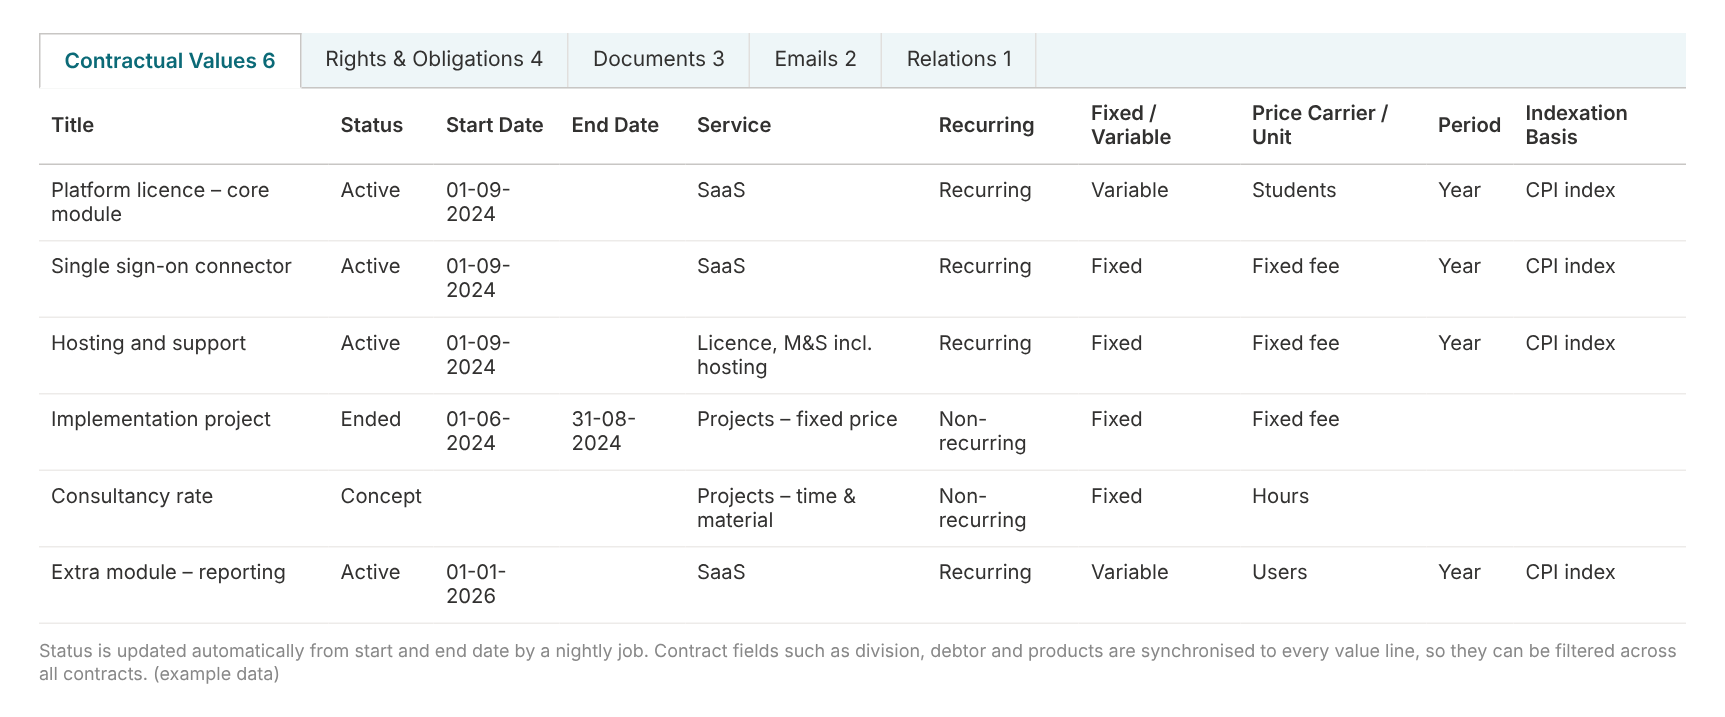Click the Ended status of Implementation project
Image resolution: width=1725 pixels, height=717 pixels.
pos(370,419)
